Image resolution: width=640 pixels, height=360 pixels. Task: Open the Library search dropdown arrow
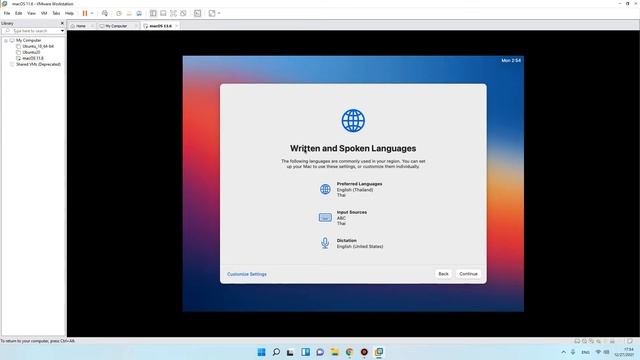click(62, 31)
